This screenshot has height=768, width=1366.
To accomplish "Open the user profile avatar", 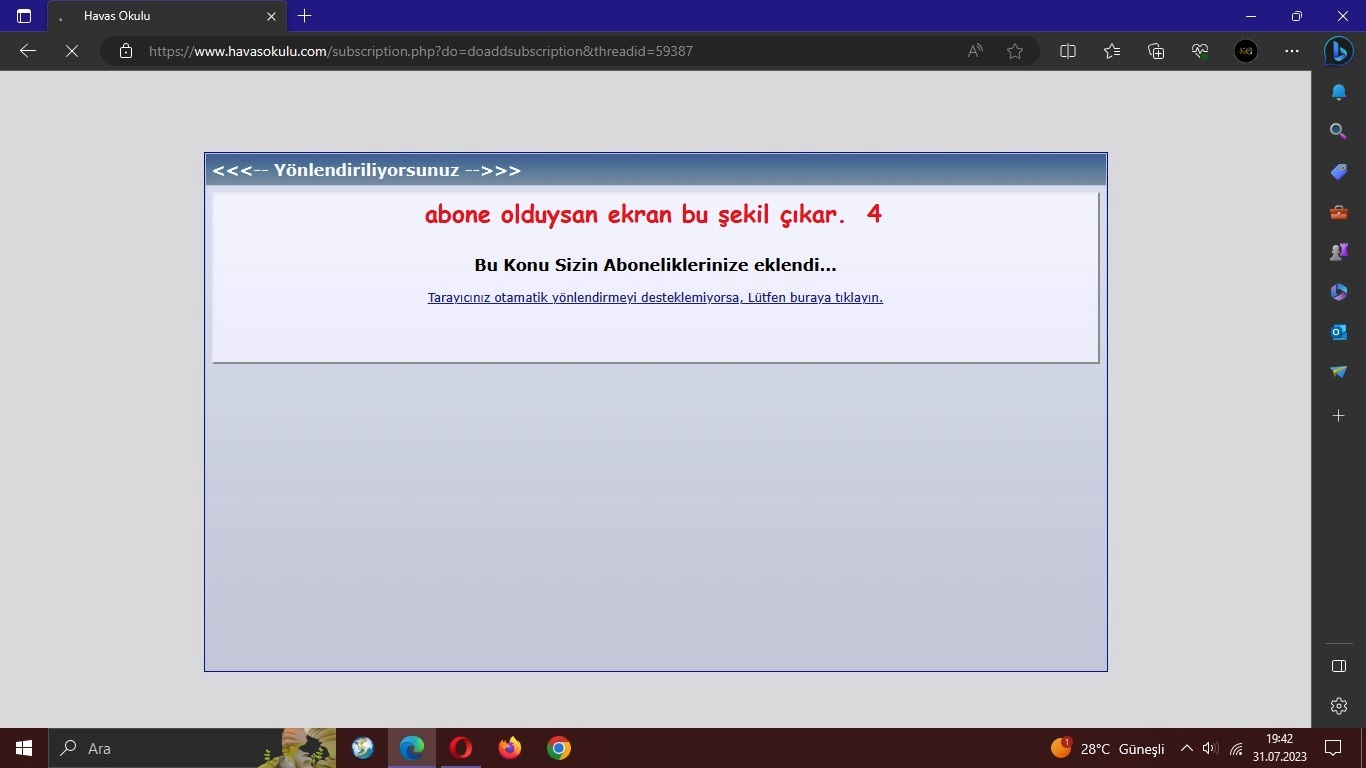I will pos(1246,51).
